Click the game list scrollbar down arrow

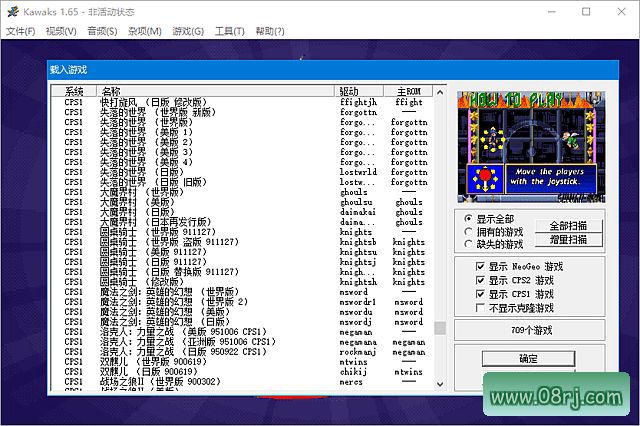[x=440, y=384]
